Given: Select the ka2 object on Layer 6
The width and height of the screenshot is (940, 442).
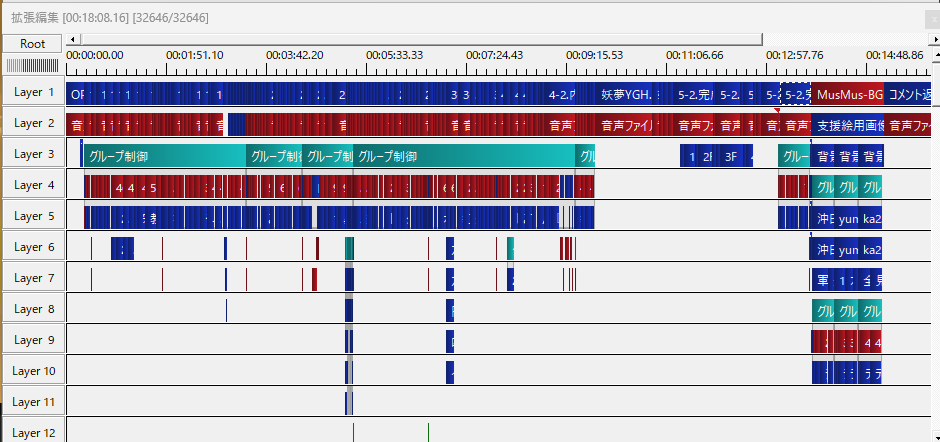Looking at the screenshot, I should coord(870,249).
